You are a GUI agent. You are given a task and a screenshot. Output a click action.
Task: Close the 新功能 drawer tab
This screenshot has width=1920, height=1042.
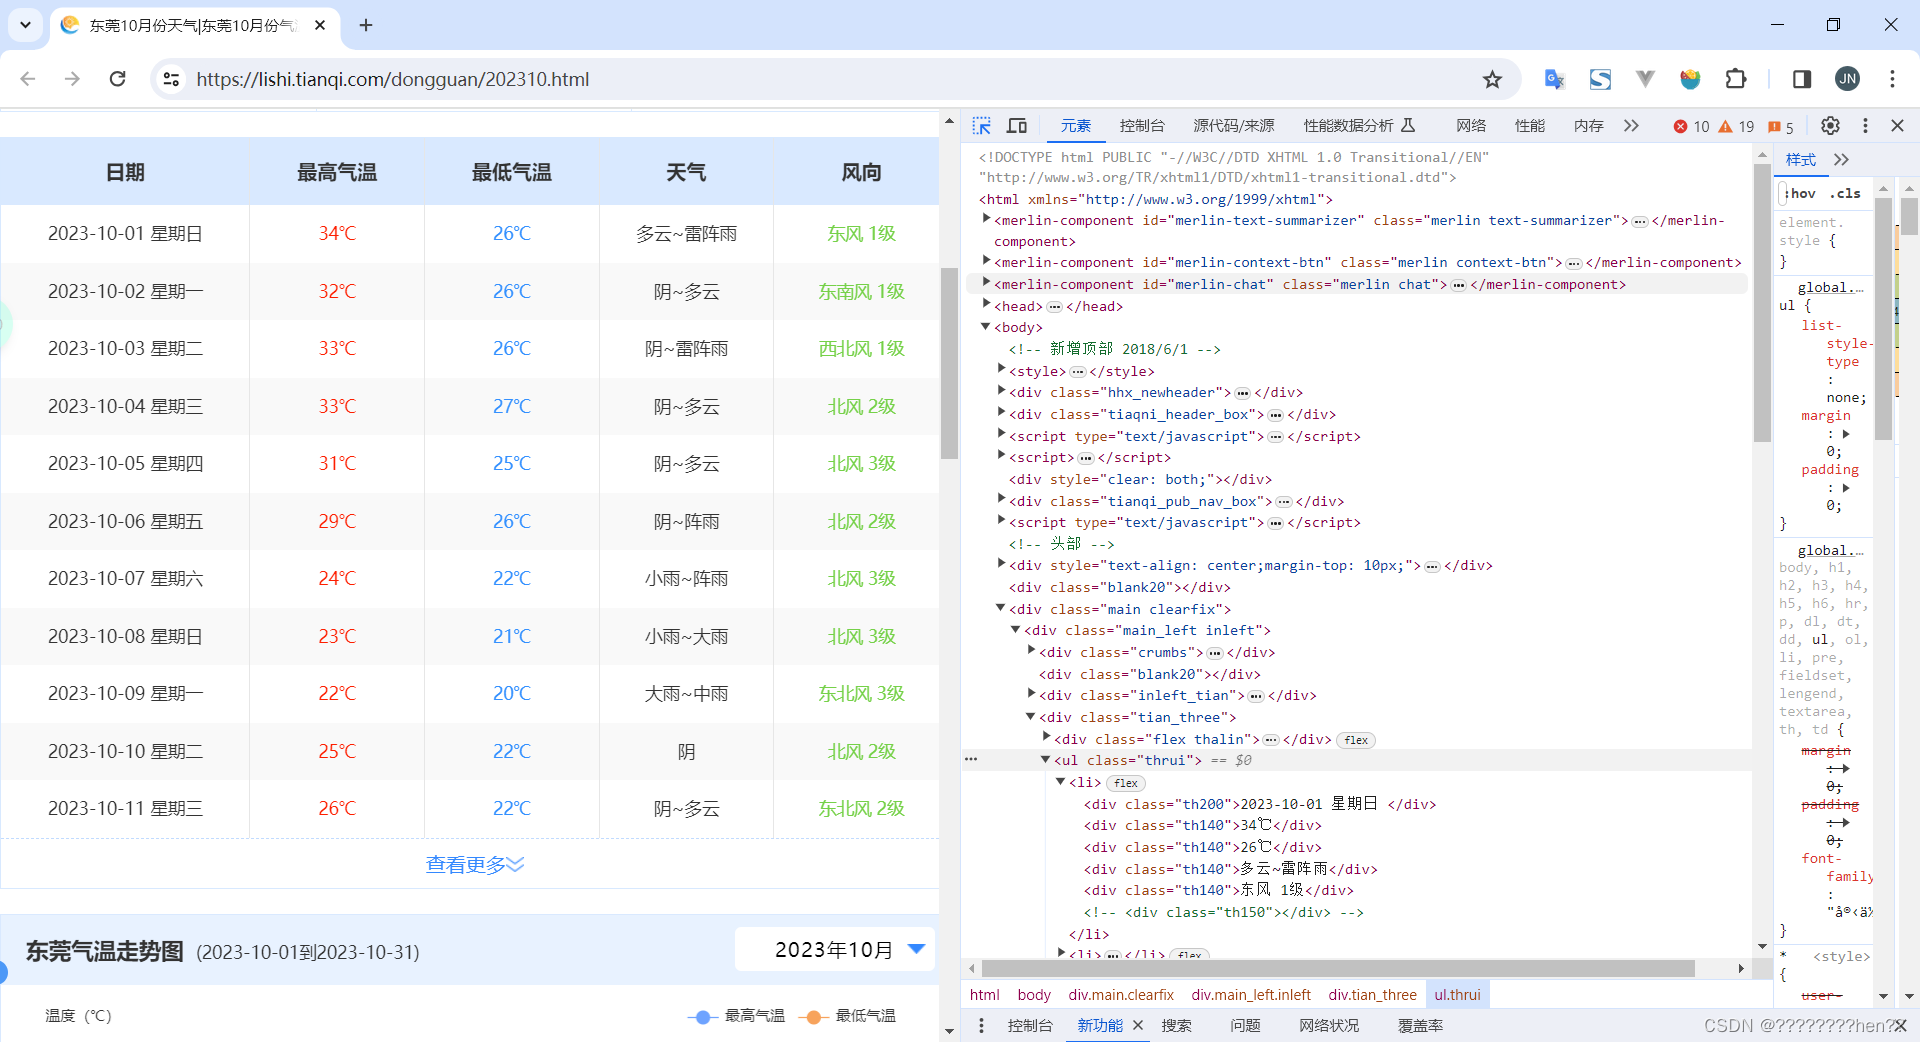1138,1025
